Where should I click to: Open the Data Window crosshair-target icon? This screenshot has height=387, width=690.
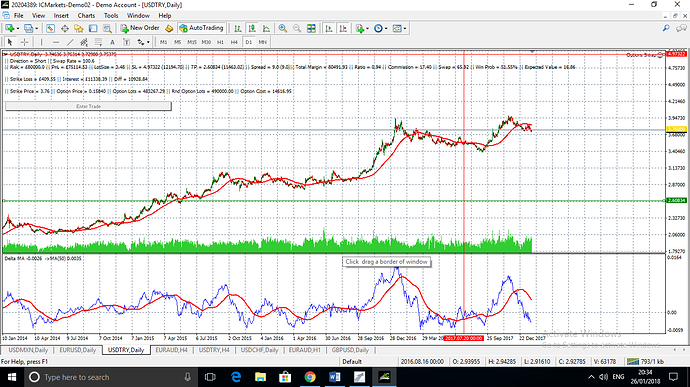65,28
